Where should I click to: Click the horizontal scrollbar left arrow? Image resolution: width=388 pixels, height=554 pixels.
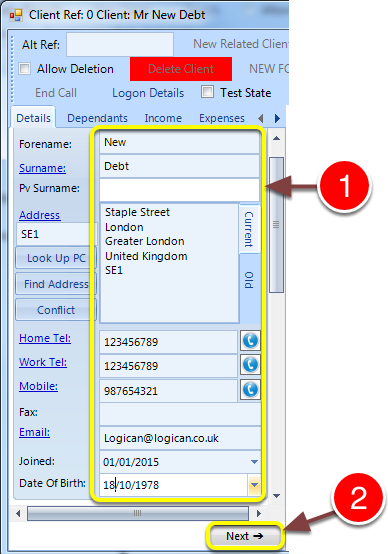(x=18, y=513)
